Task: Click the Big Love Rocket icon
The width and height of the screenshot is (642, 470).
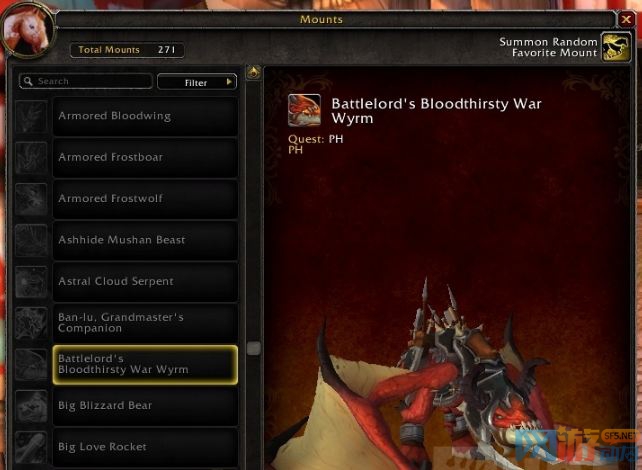Action: coord(31,447)
